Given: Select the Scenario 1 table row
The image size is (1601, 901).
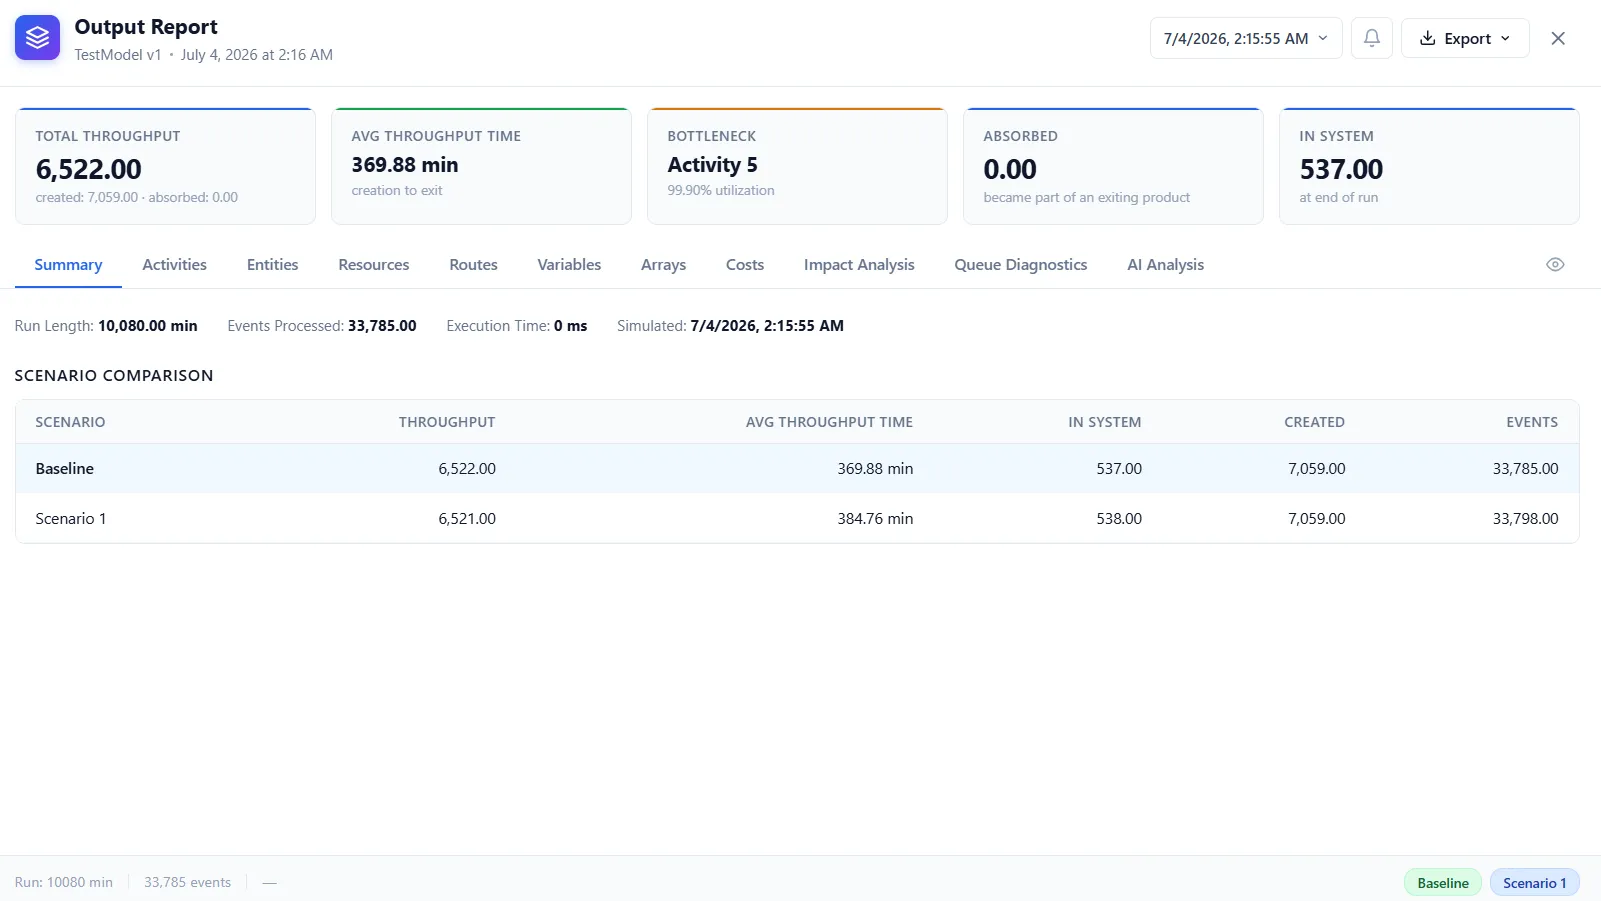Looking at the screenshot, I should point(797,518).
